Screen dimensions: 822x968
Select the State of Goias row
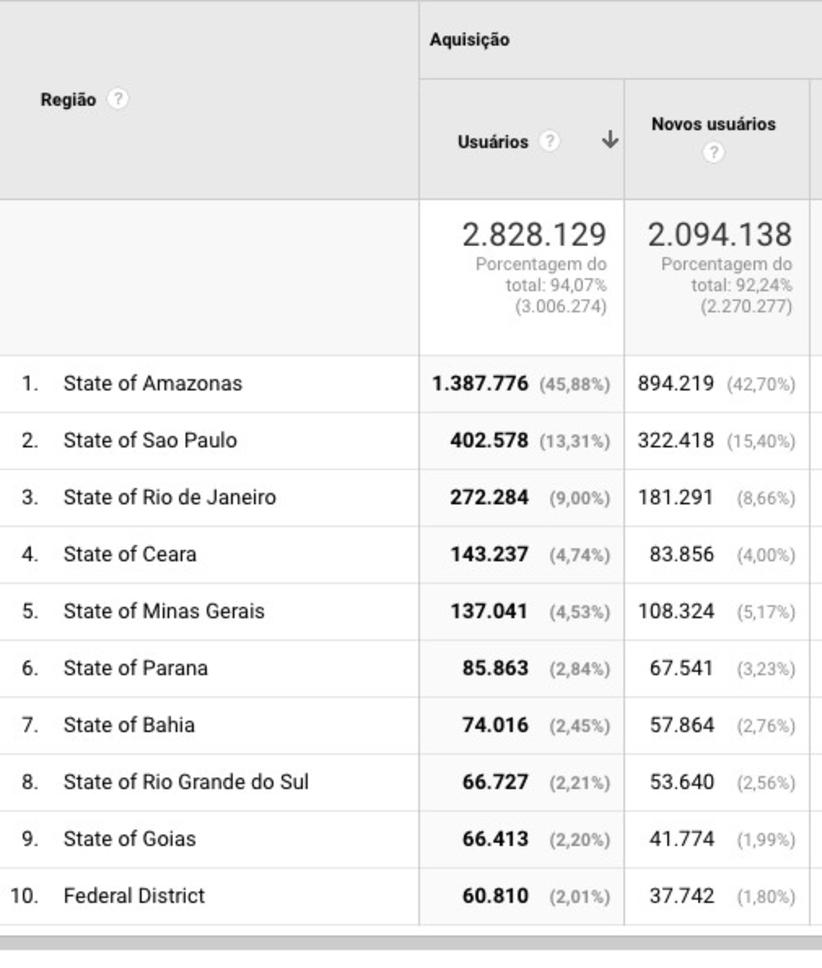(129, 839)
